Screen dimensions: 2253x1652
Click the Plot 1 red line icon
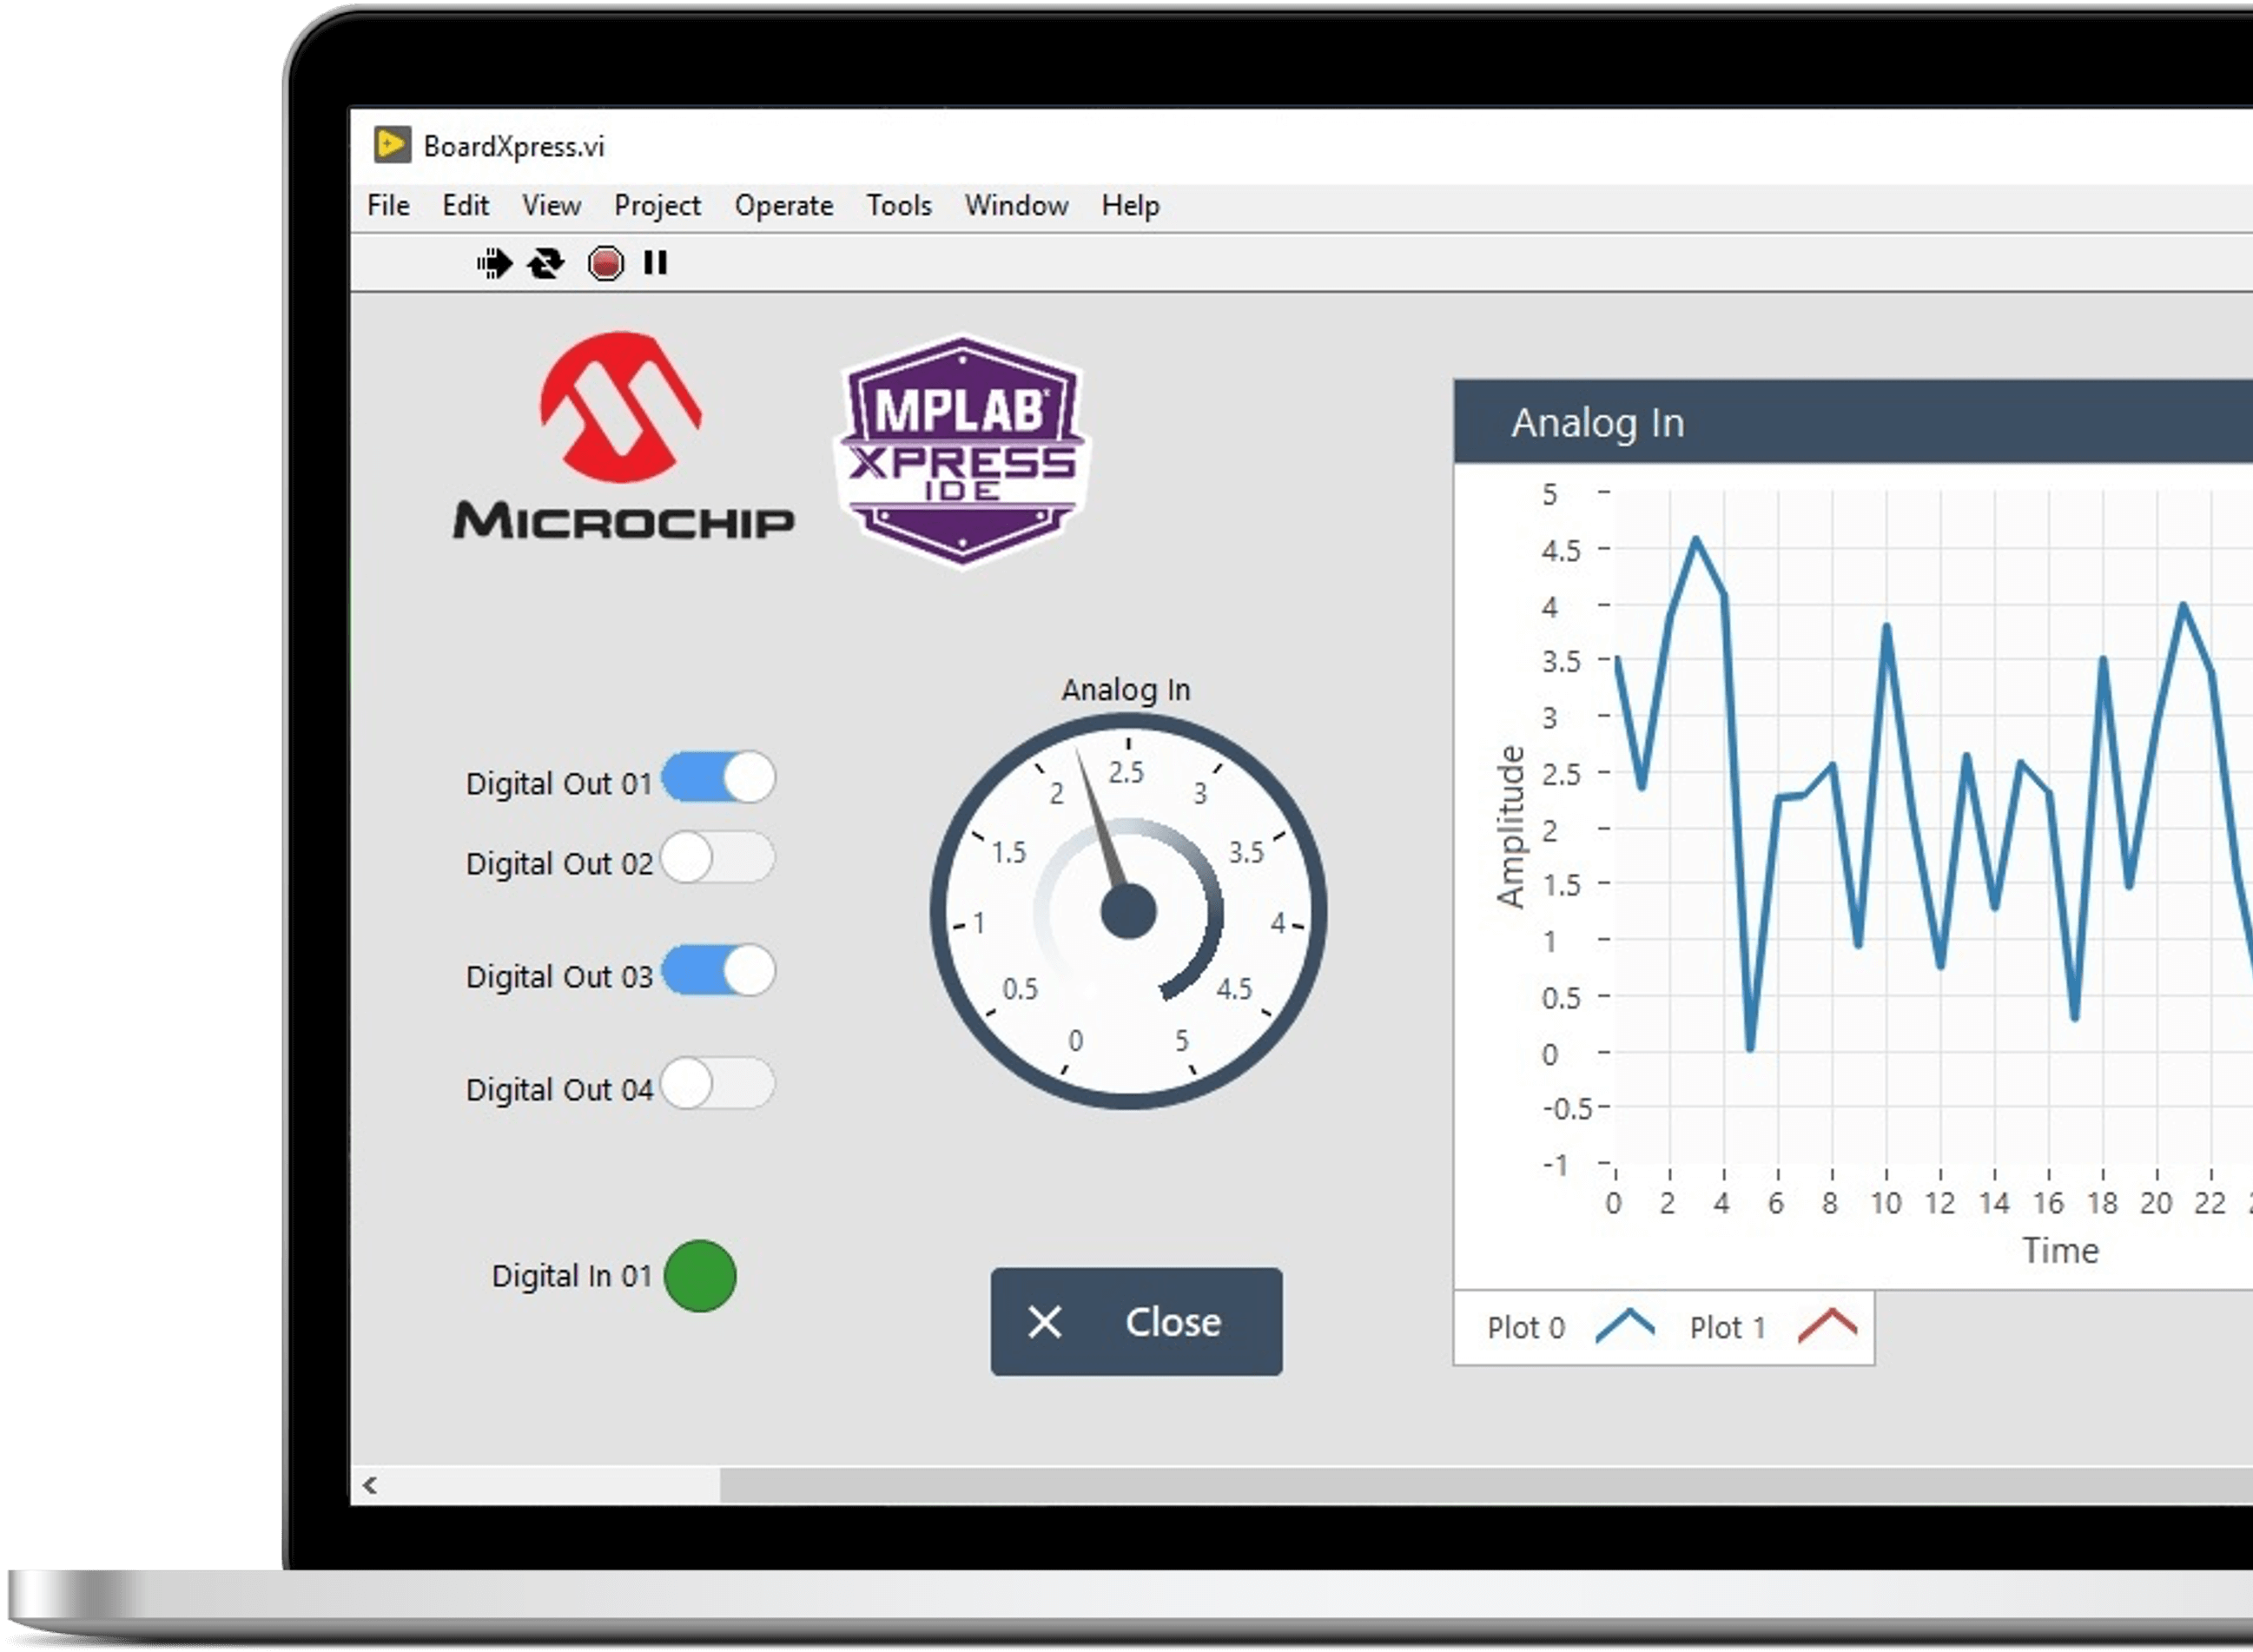(1827, 1326)
